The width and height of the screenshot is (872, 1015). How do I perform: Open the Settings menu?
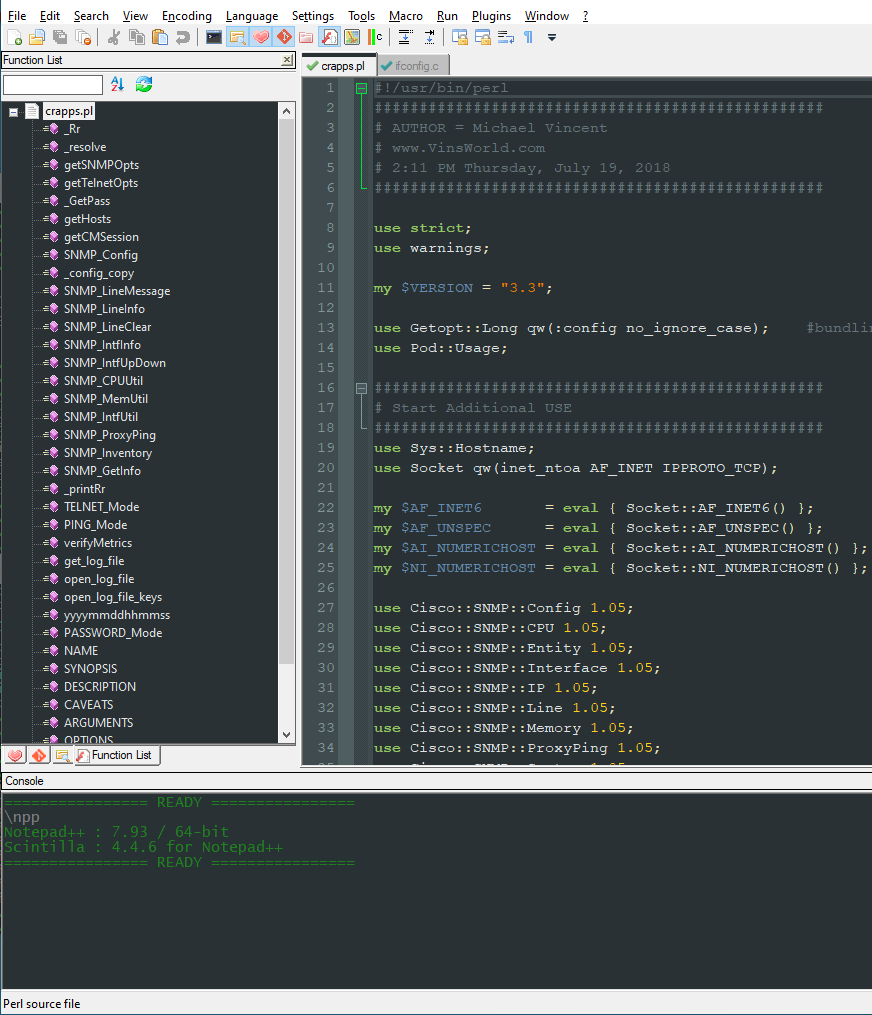pyautogui.click(x=313, y=16)
